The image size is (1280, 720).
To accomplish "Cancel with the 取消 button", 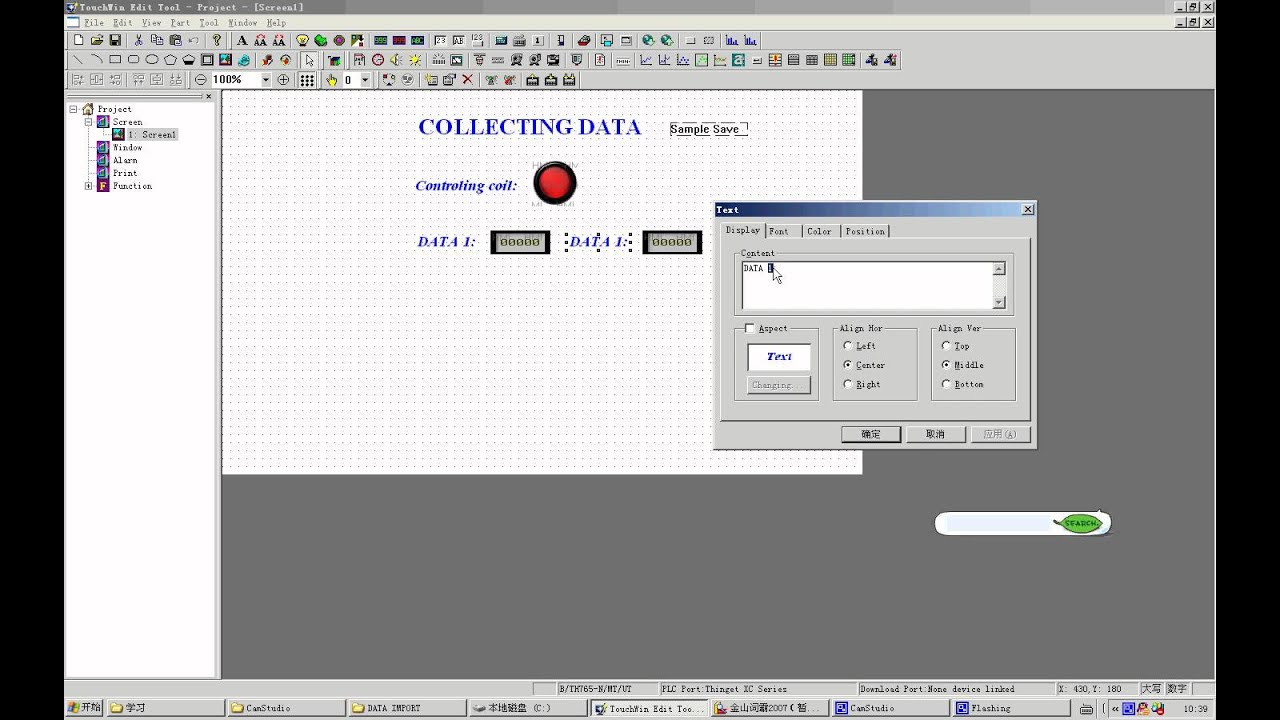I will tap(935, 434).
